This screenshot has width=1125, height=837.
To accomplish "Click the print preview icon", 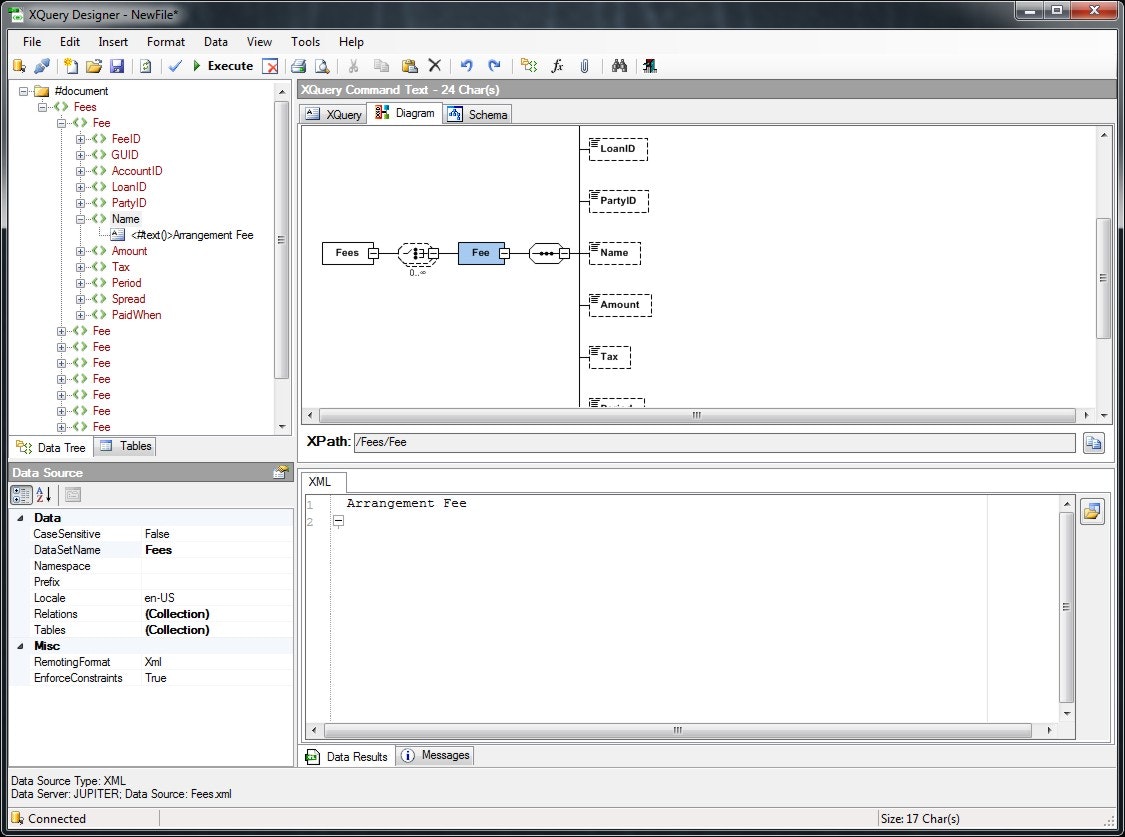I will 322,66.
